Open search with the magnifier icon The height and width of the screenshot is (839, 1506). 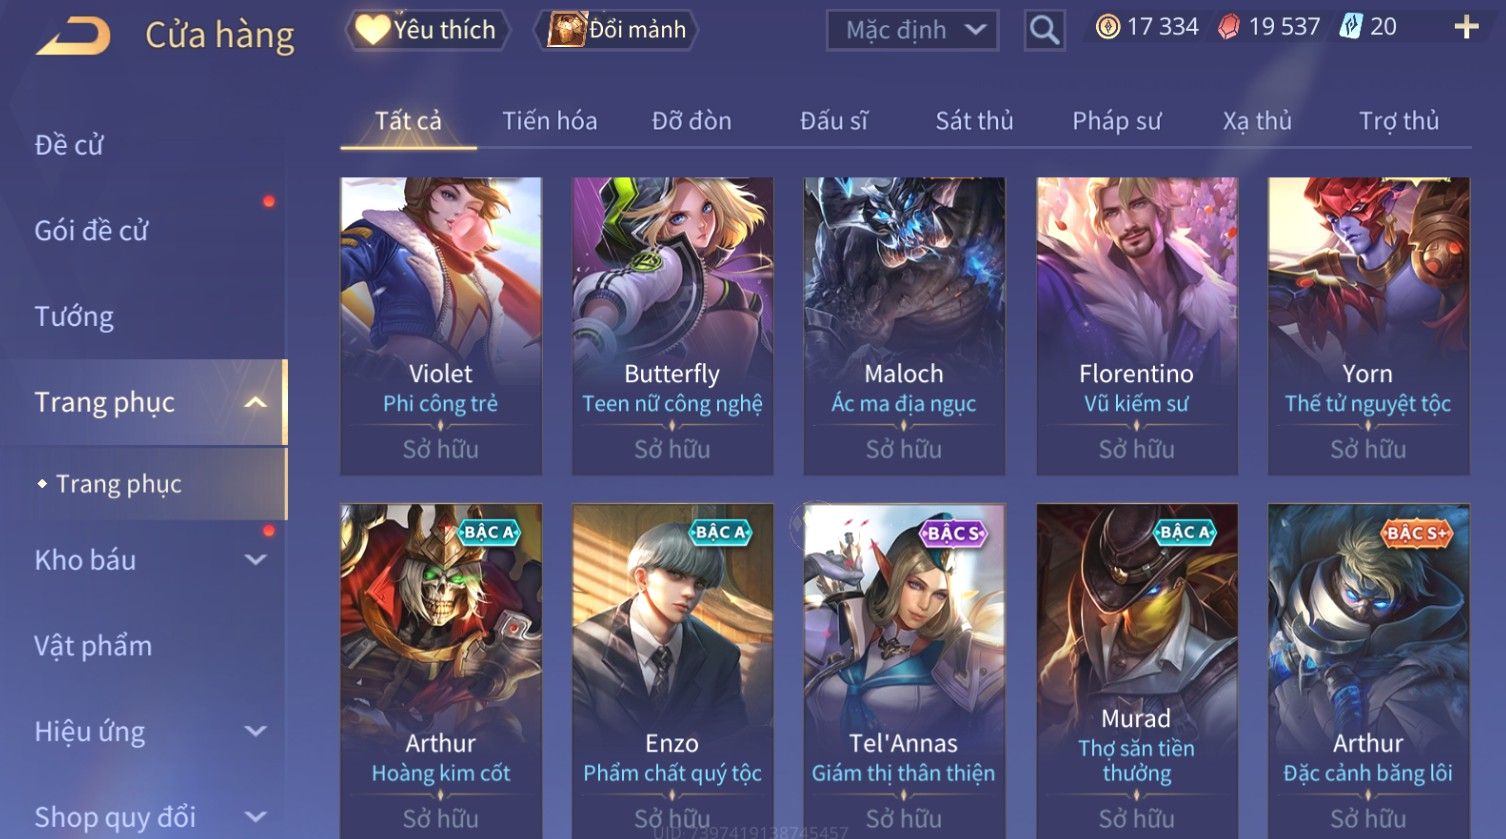coord(1044,30)
